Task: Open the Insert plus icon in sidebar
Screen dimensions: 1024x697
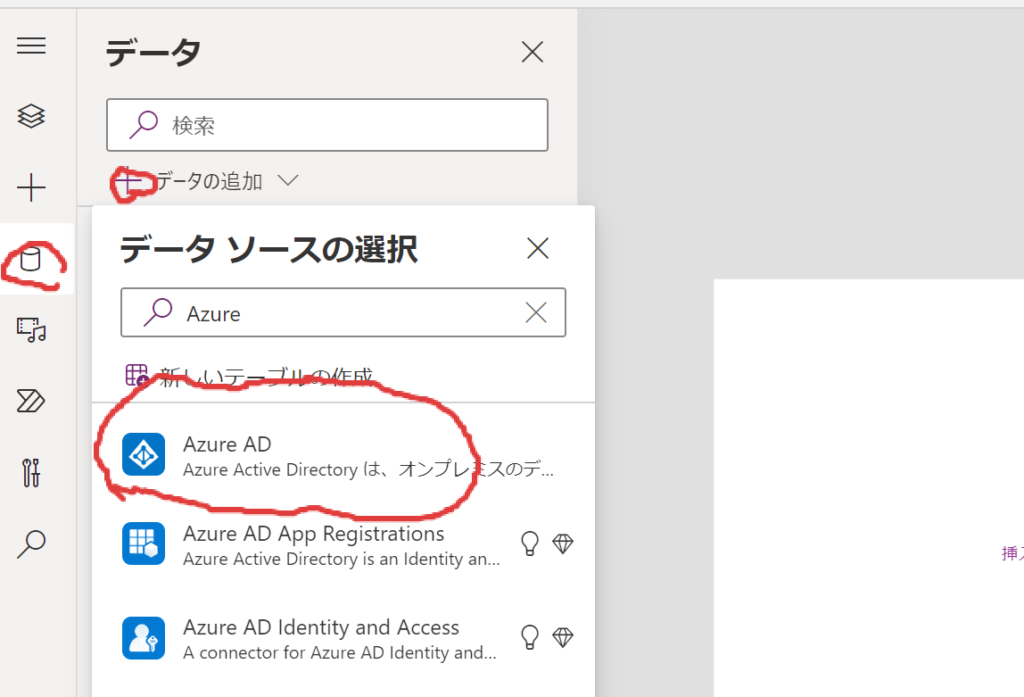Action: point(32,187)
